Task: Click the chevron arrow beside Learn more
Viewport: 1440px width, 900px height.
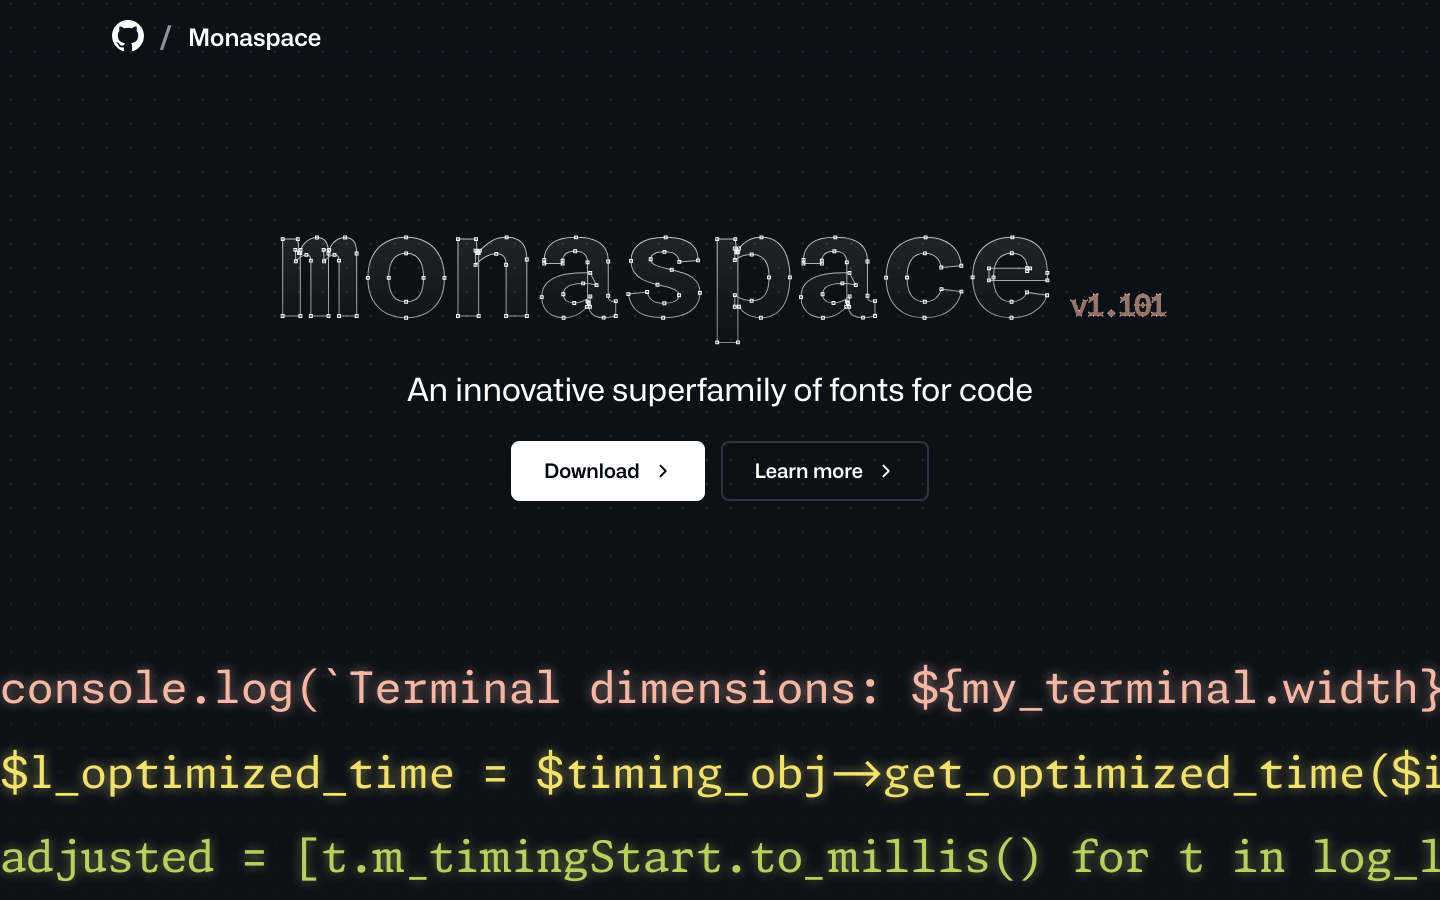Action: pyautogui.click(x=886, y=471)
